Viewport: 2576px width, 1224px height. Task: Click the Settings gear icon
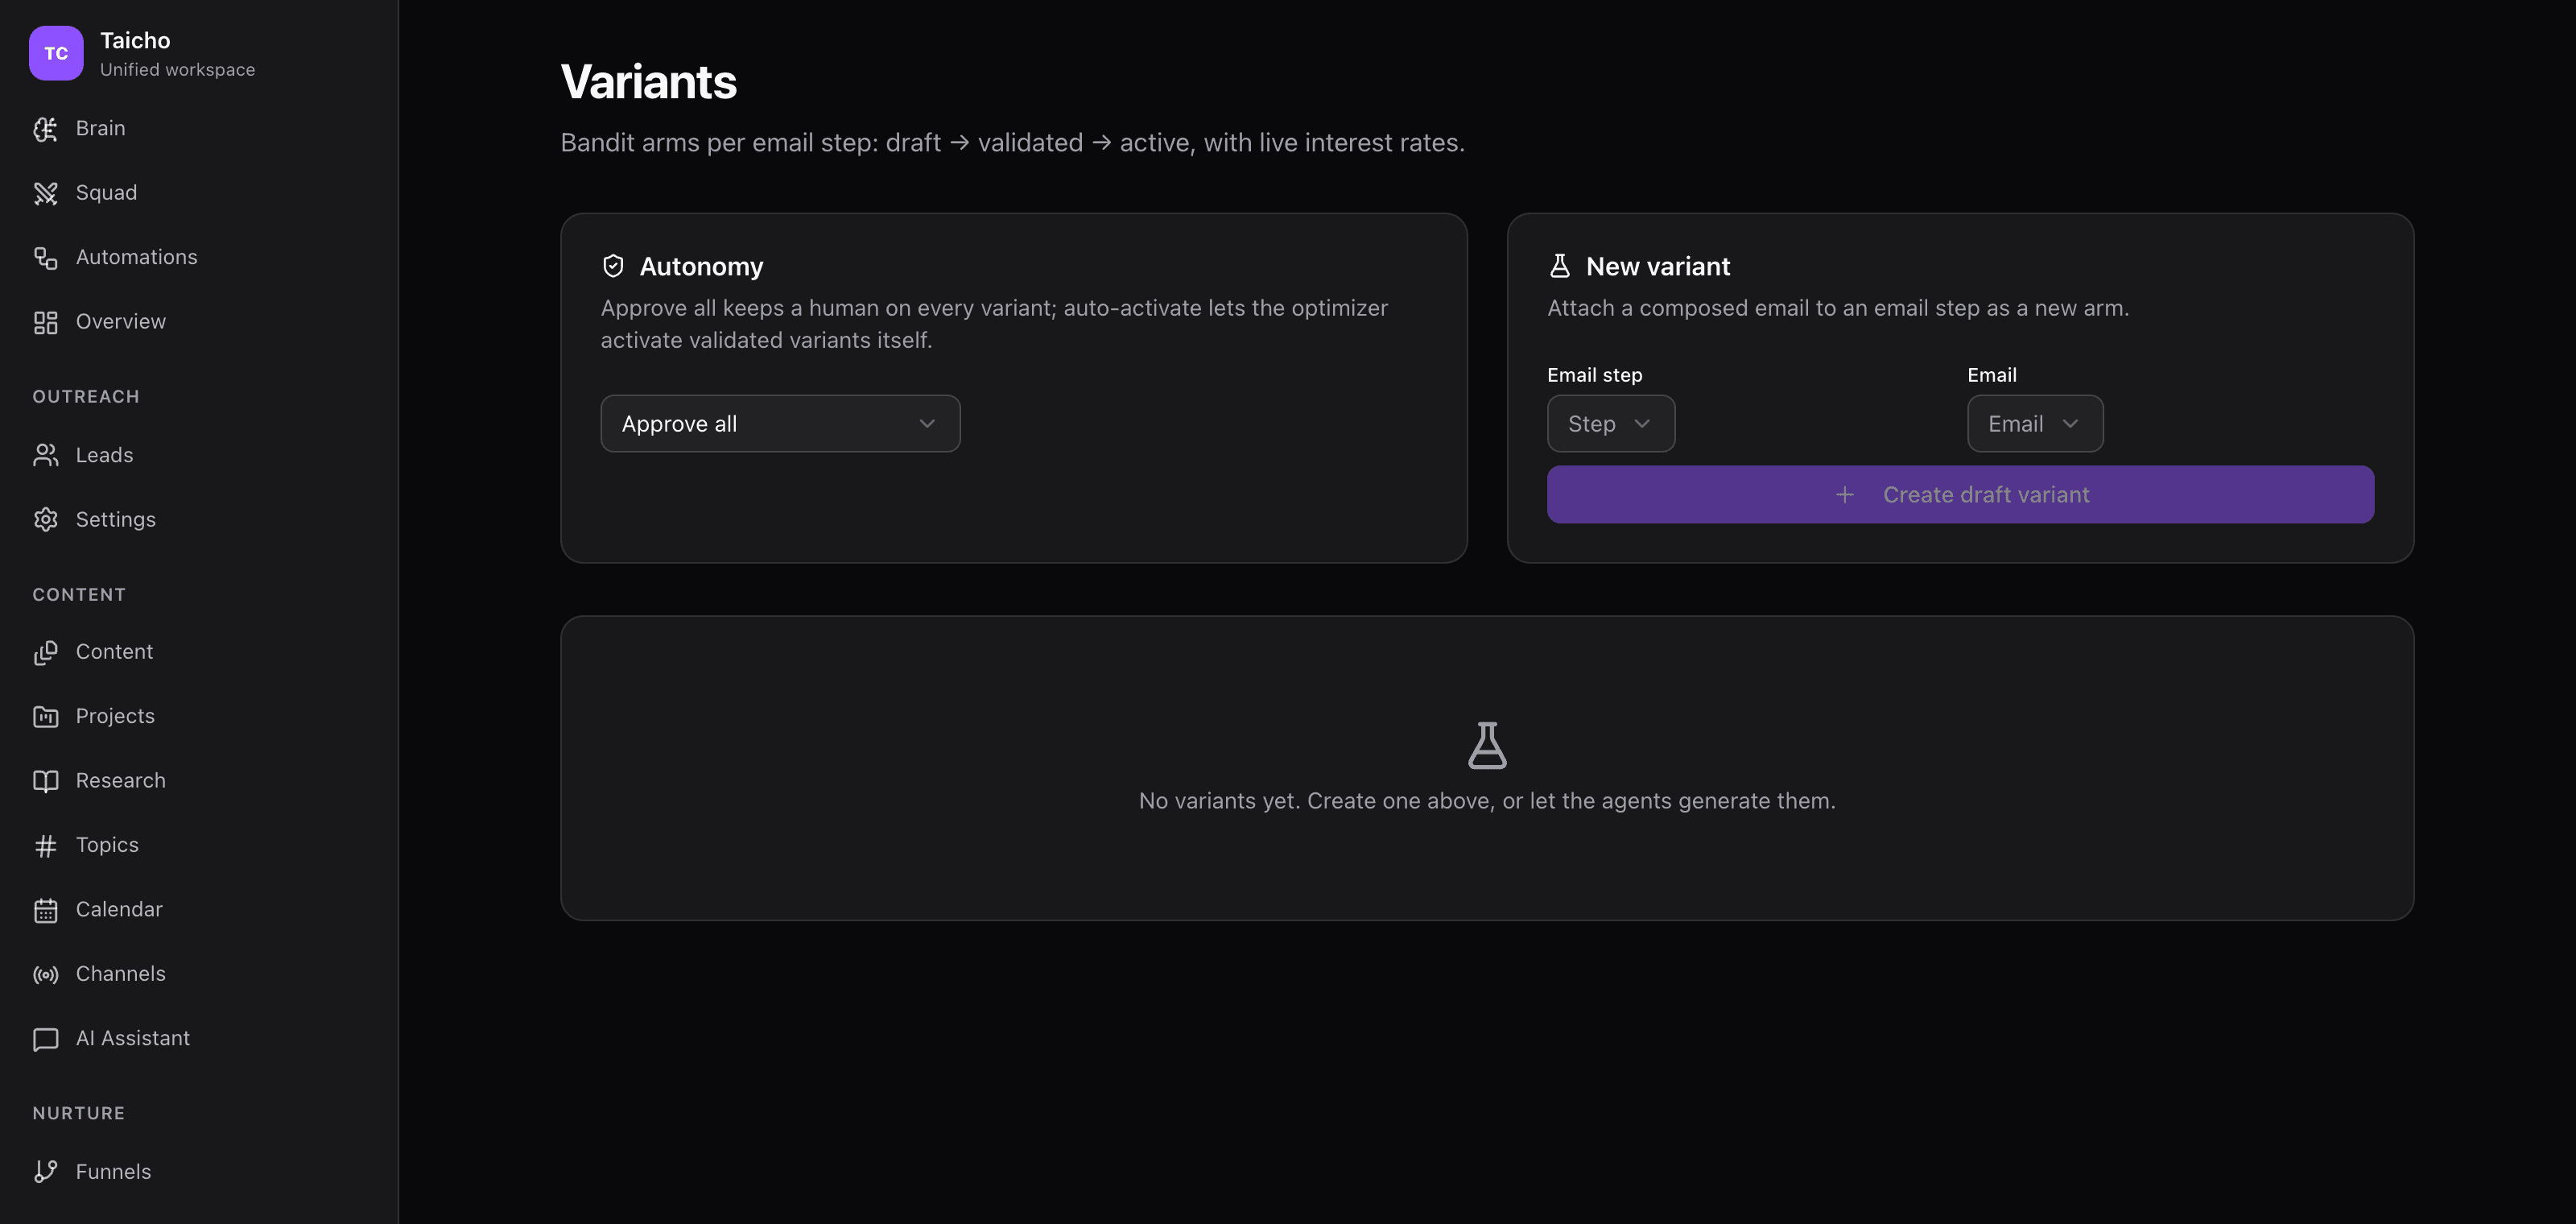(45, 520)
